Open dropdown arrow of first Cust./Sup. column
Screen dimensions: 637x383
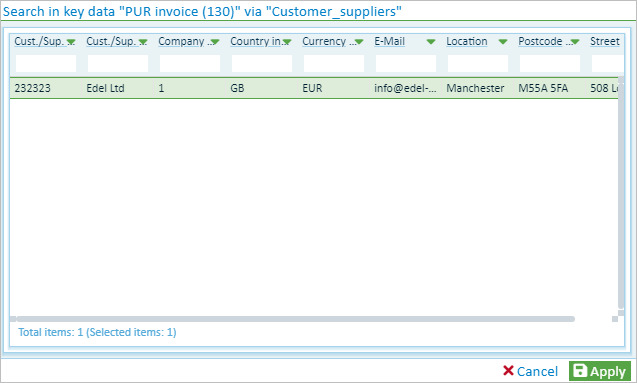71,42
